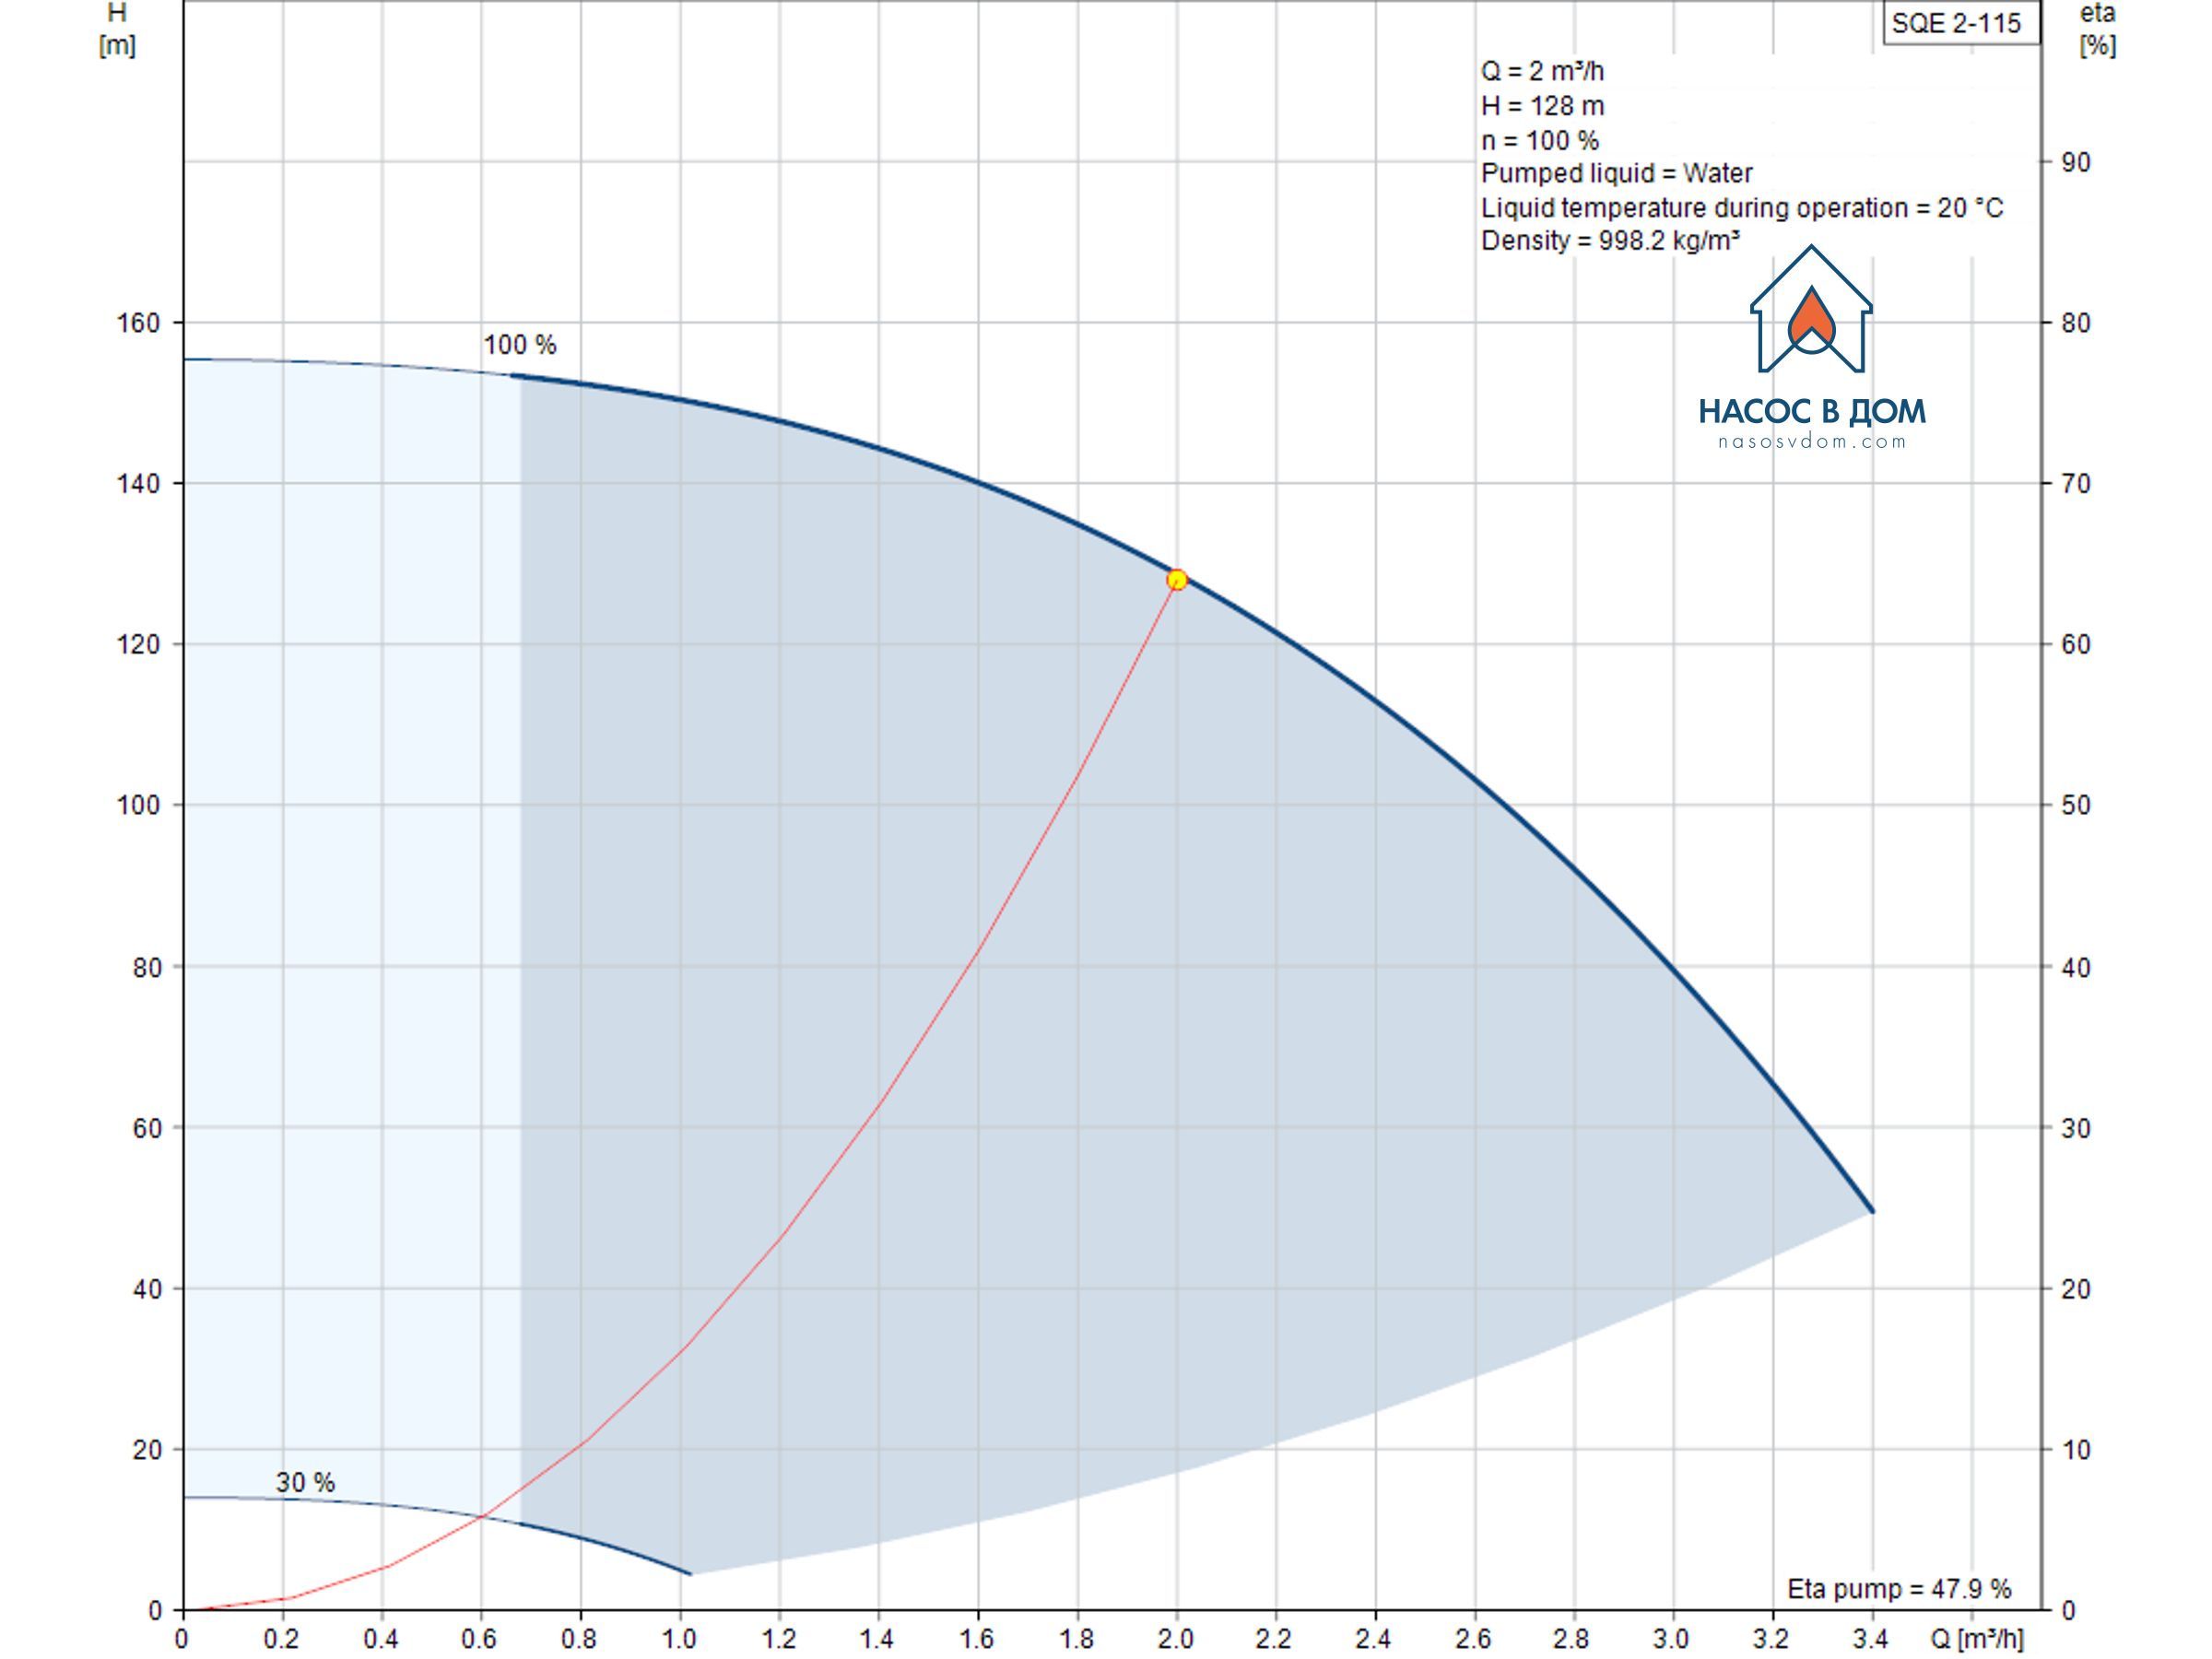Click the n = 100 % info line
Viewport: 2212px width, 1659px height.
(x=1539, y=140)
